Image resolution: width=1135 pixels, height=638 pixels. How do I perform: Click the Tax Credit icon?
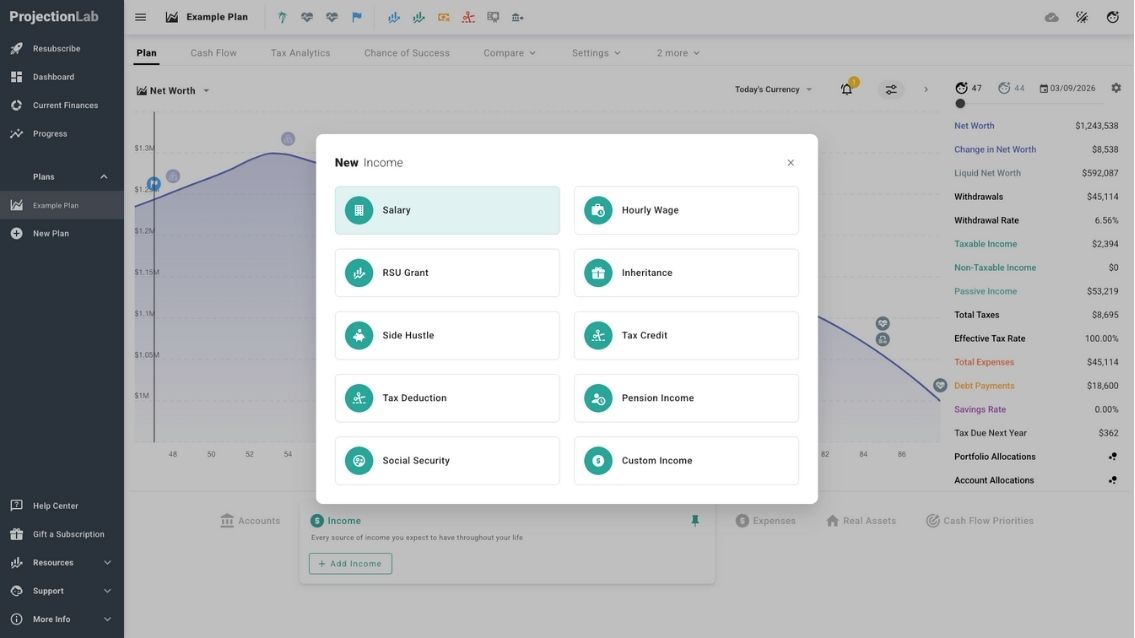tap(598, 336)
